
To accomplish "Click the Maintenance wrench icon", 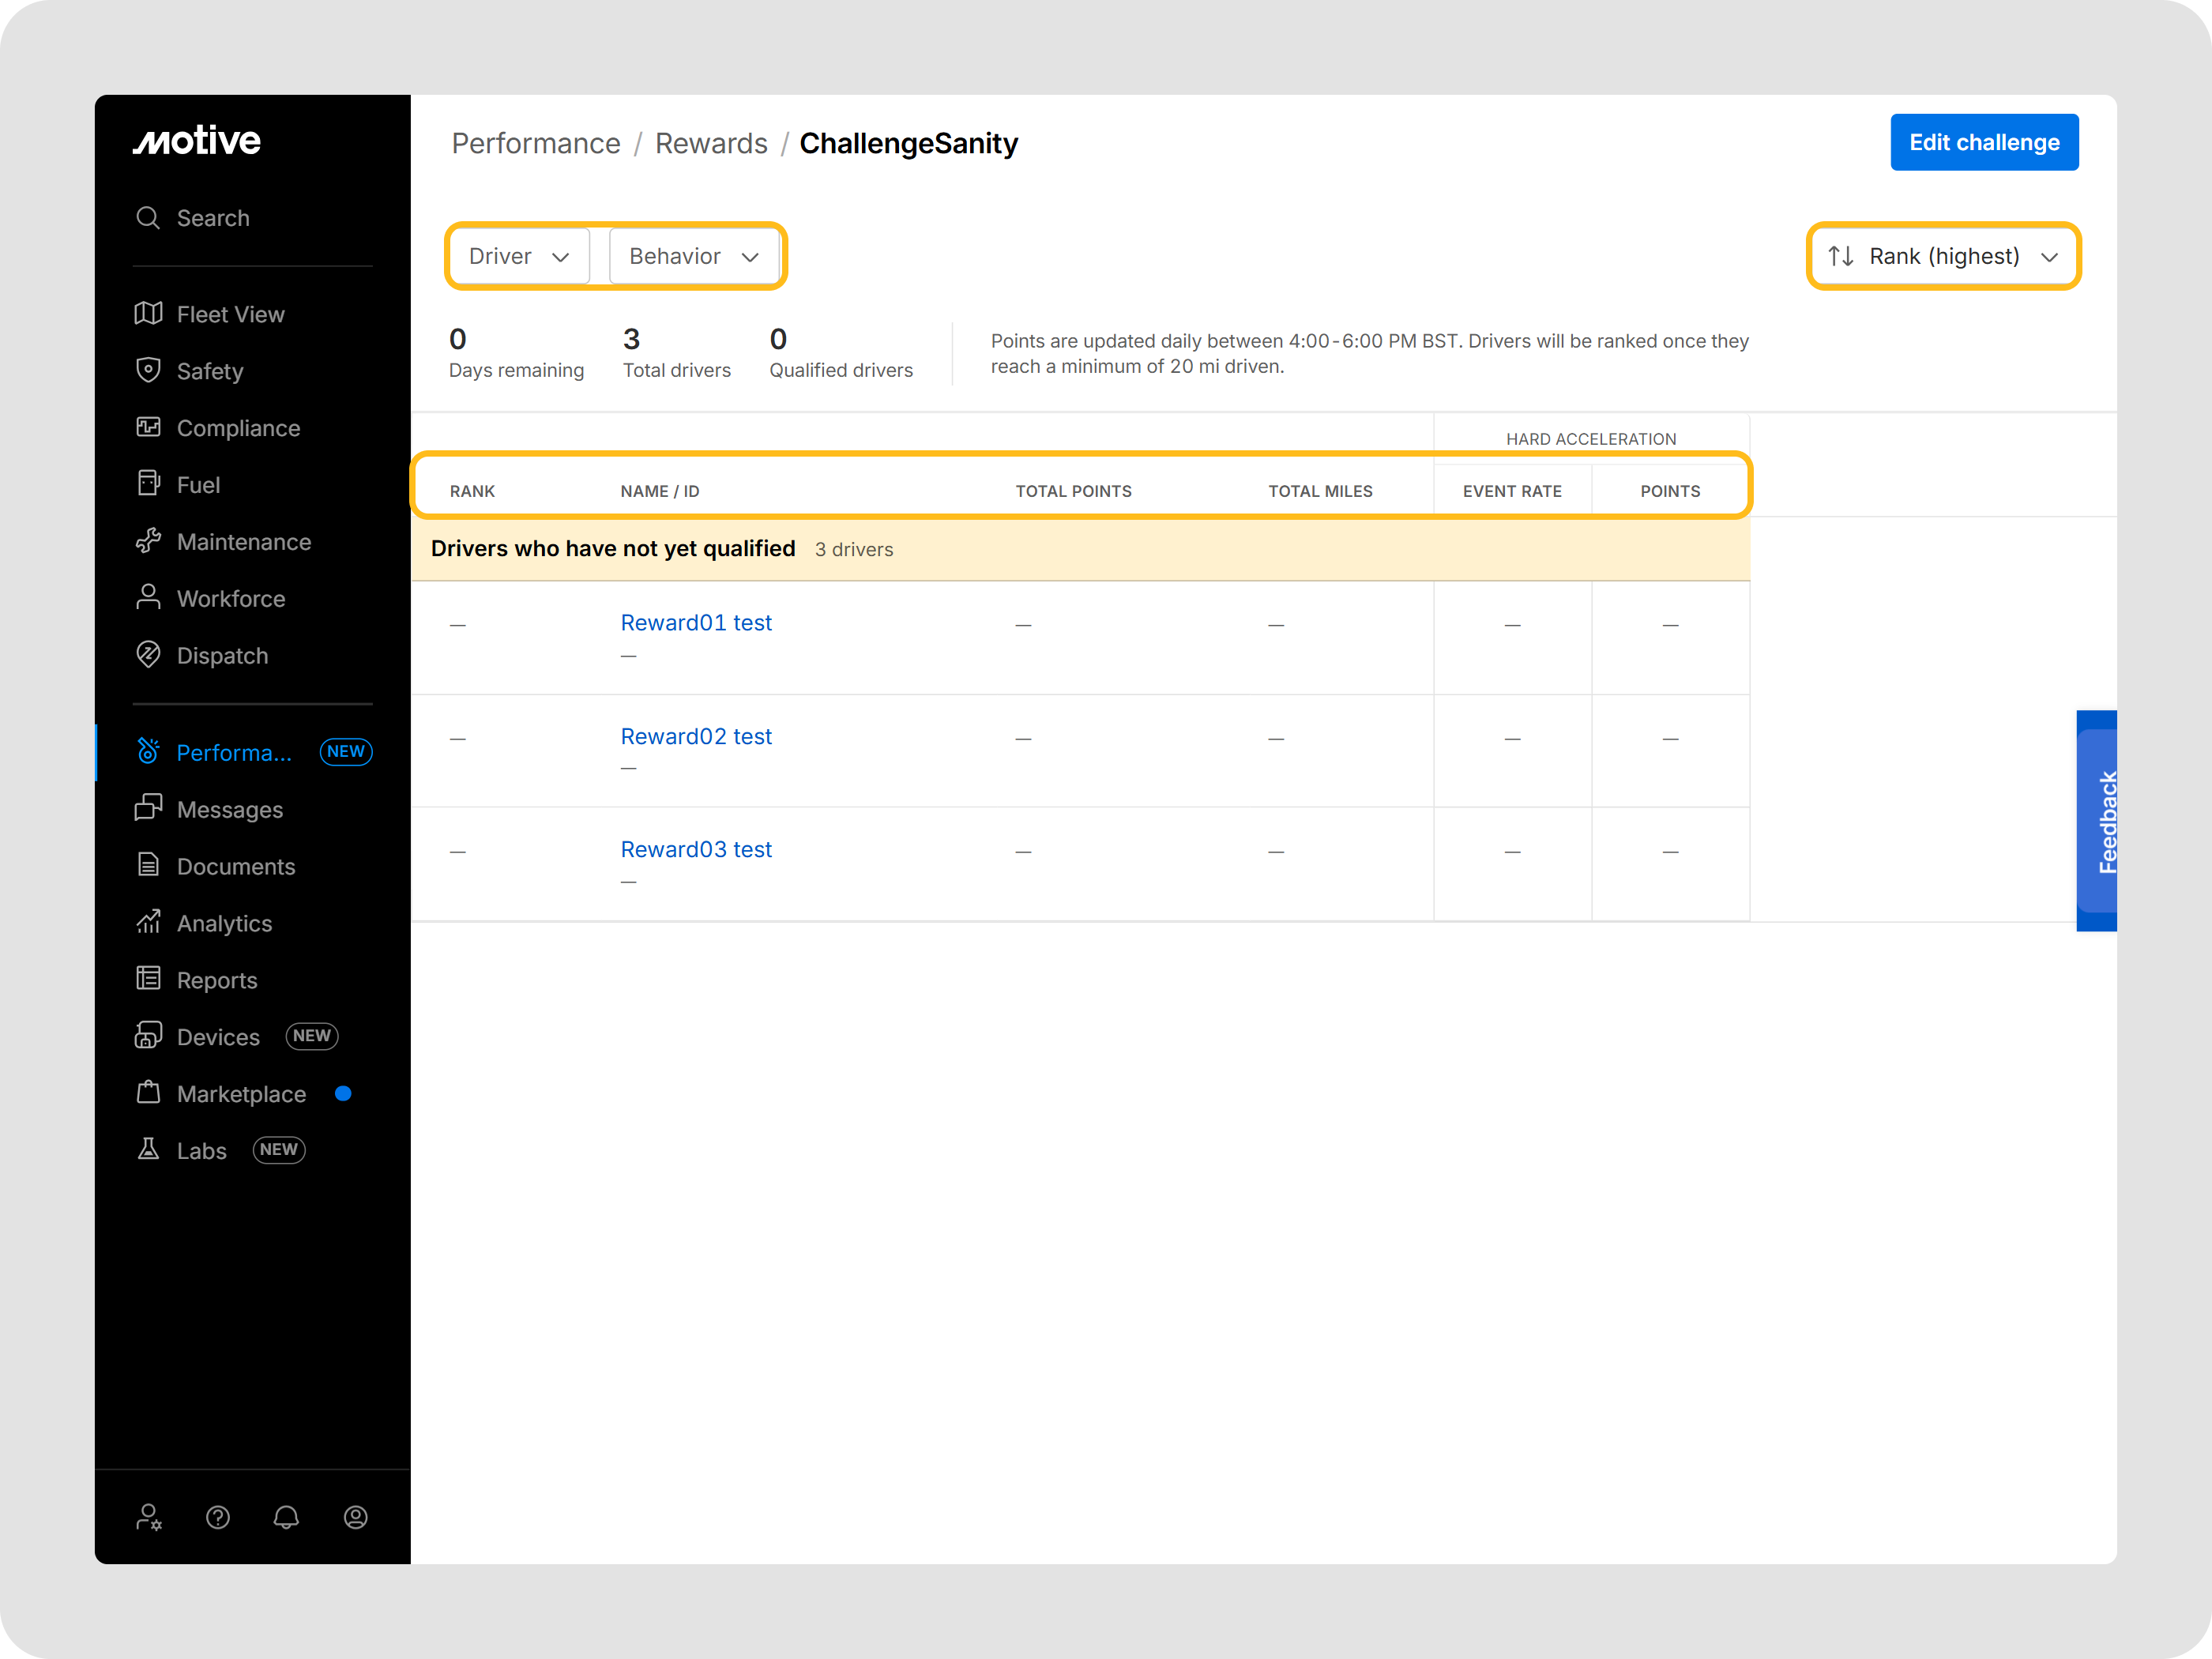I will [148, 541].
